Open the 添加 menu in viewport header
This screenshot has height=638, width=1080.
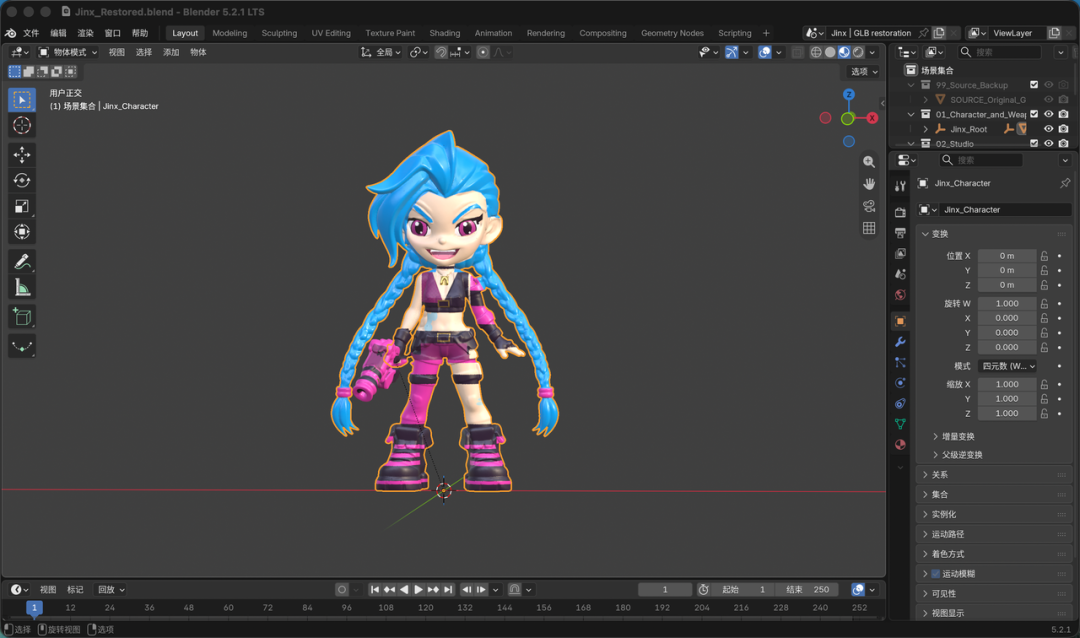[171, 52]
